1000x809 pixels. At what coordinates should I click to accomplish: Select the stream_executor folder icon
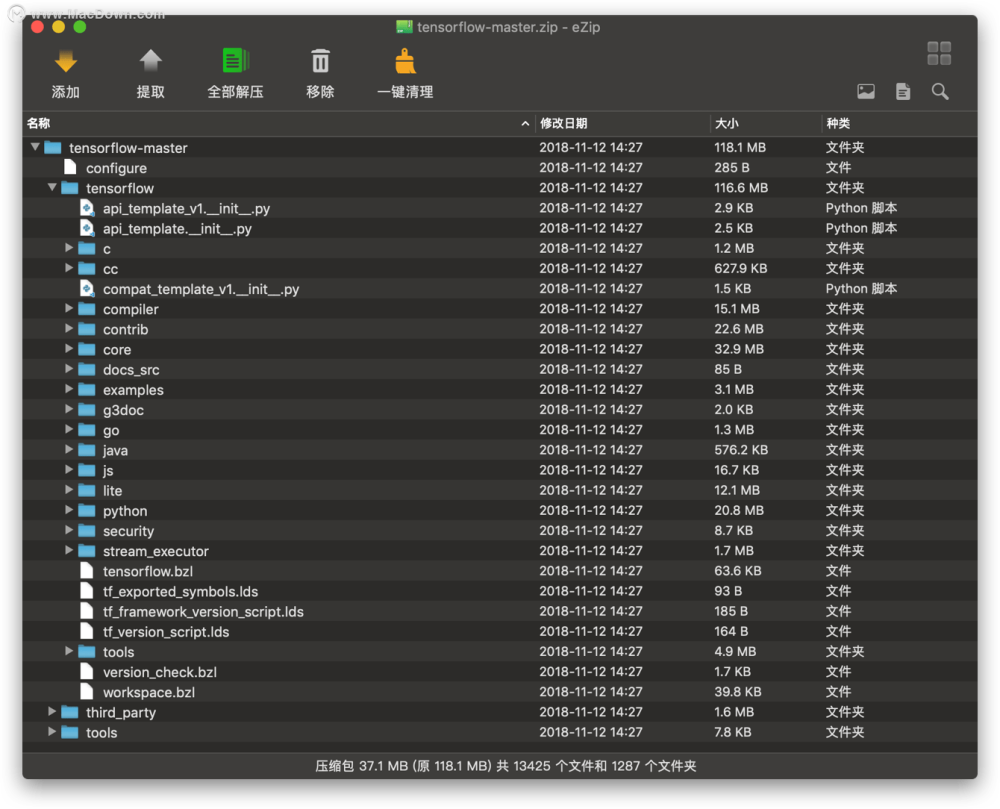tap(87, 551)
